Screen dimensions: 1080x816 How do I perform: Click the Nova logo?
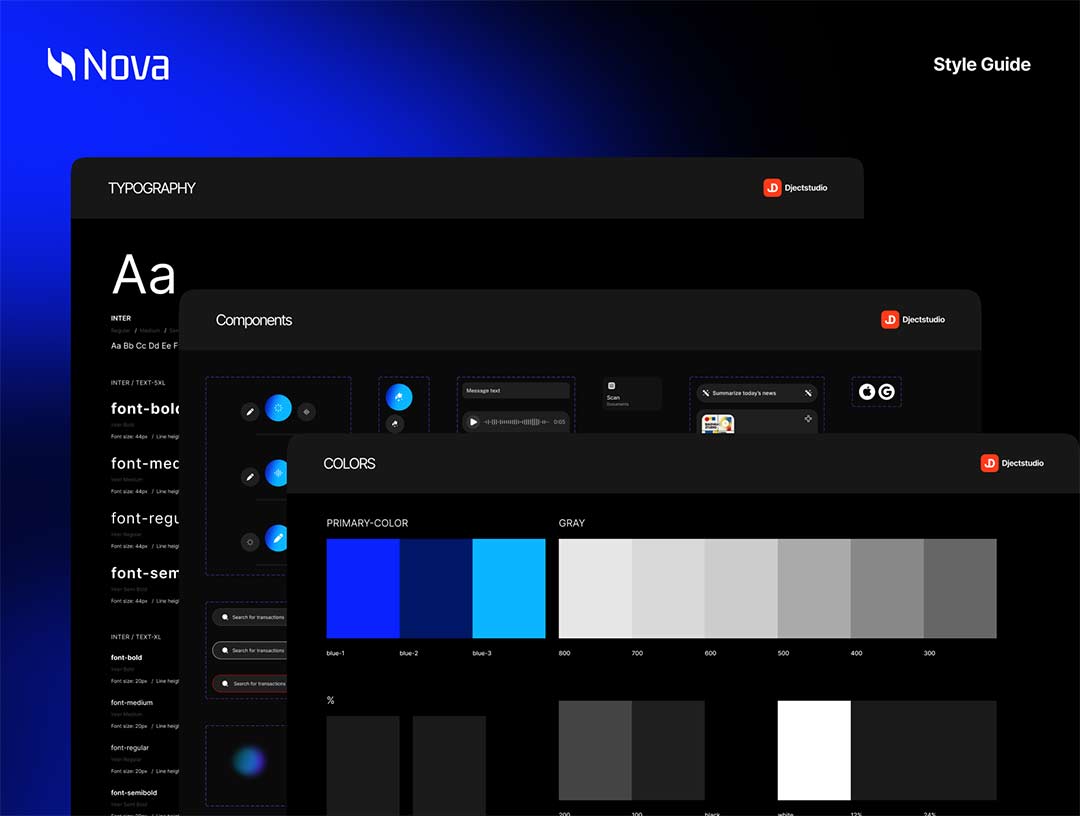point(108,64)
